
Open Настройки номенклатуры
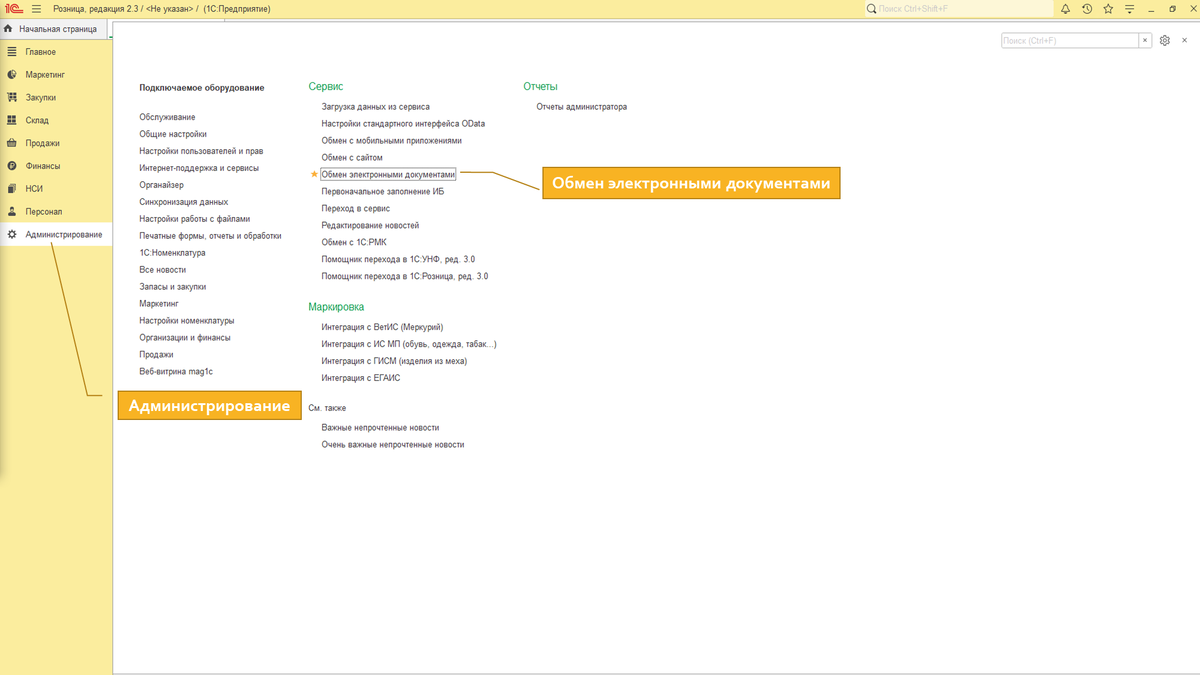pyautogui.click(x=187, y=321)
